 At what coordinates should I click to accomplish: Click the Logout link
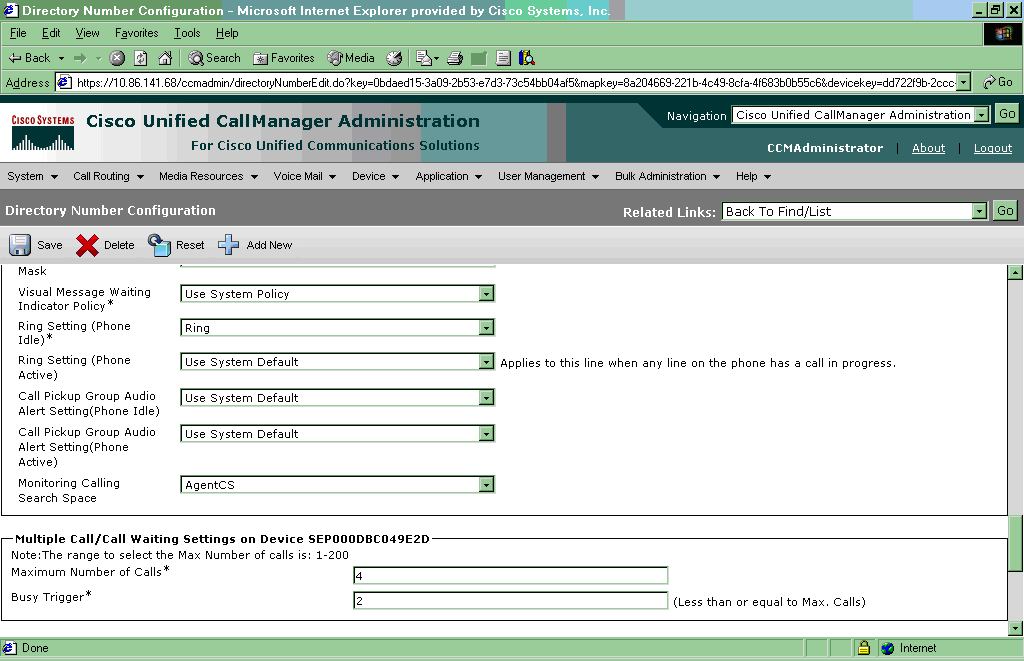coord(993,148)
